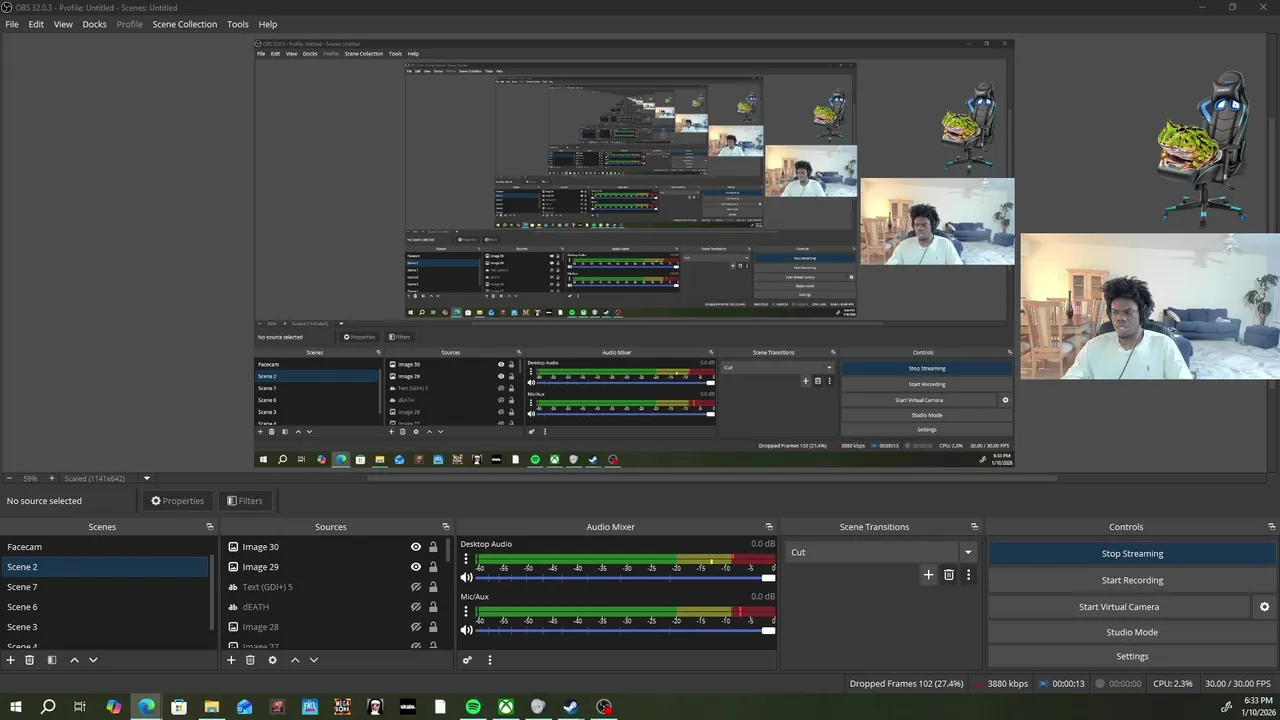Show the dEATH source
The height and width of the screenshot is (720, 1280).
pos(416,607)
